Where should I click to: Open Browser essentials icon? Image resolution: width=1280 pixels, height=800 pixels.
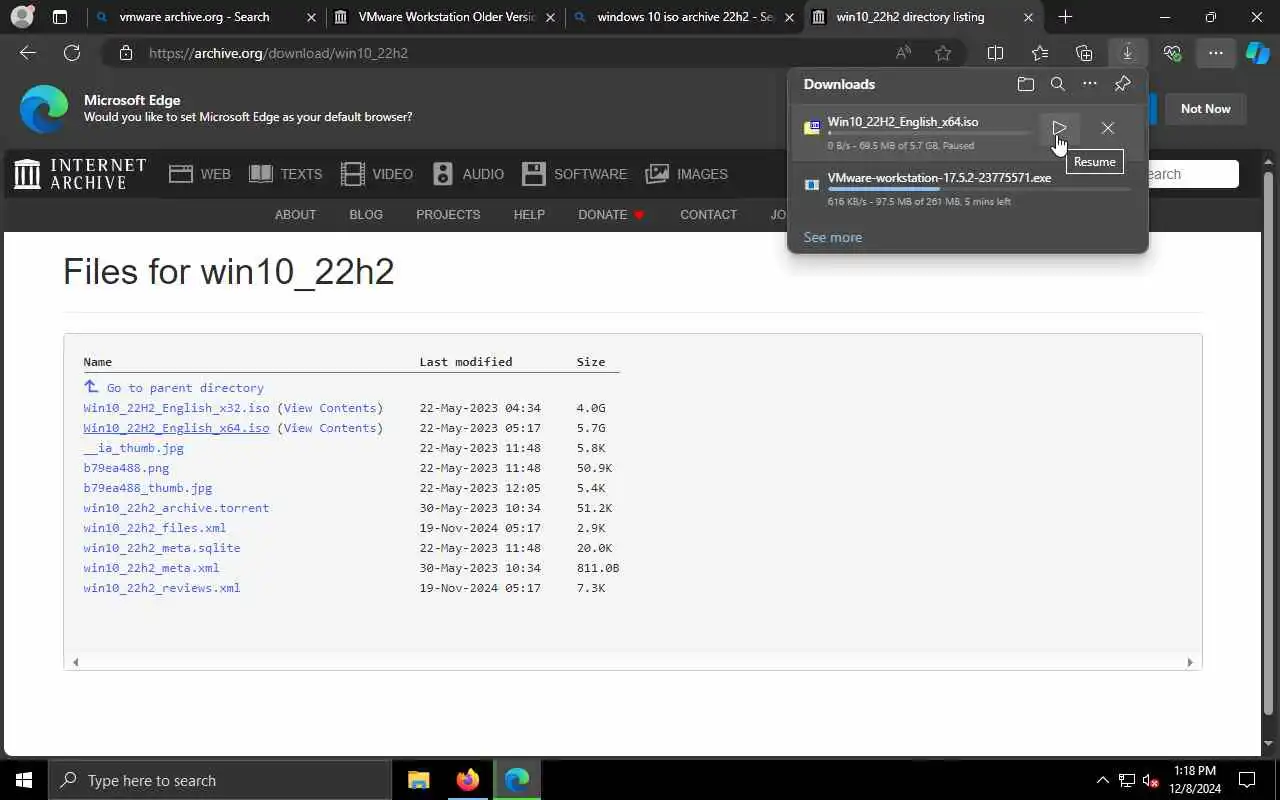tap(1172, 53)
